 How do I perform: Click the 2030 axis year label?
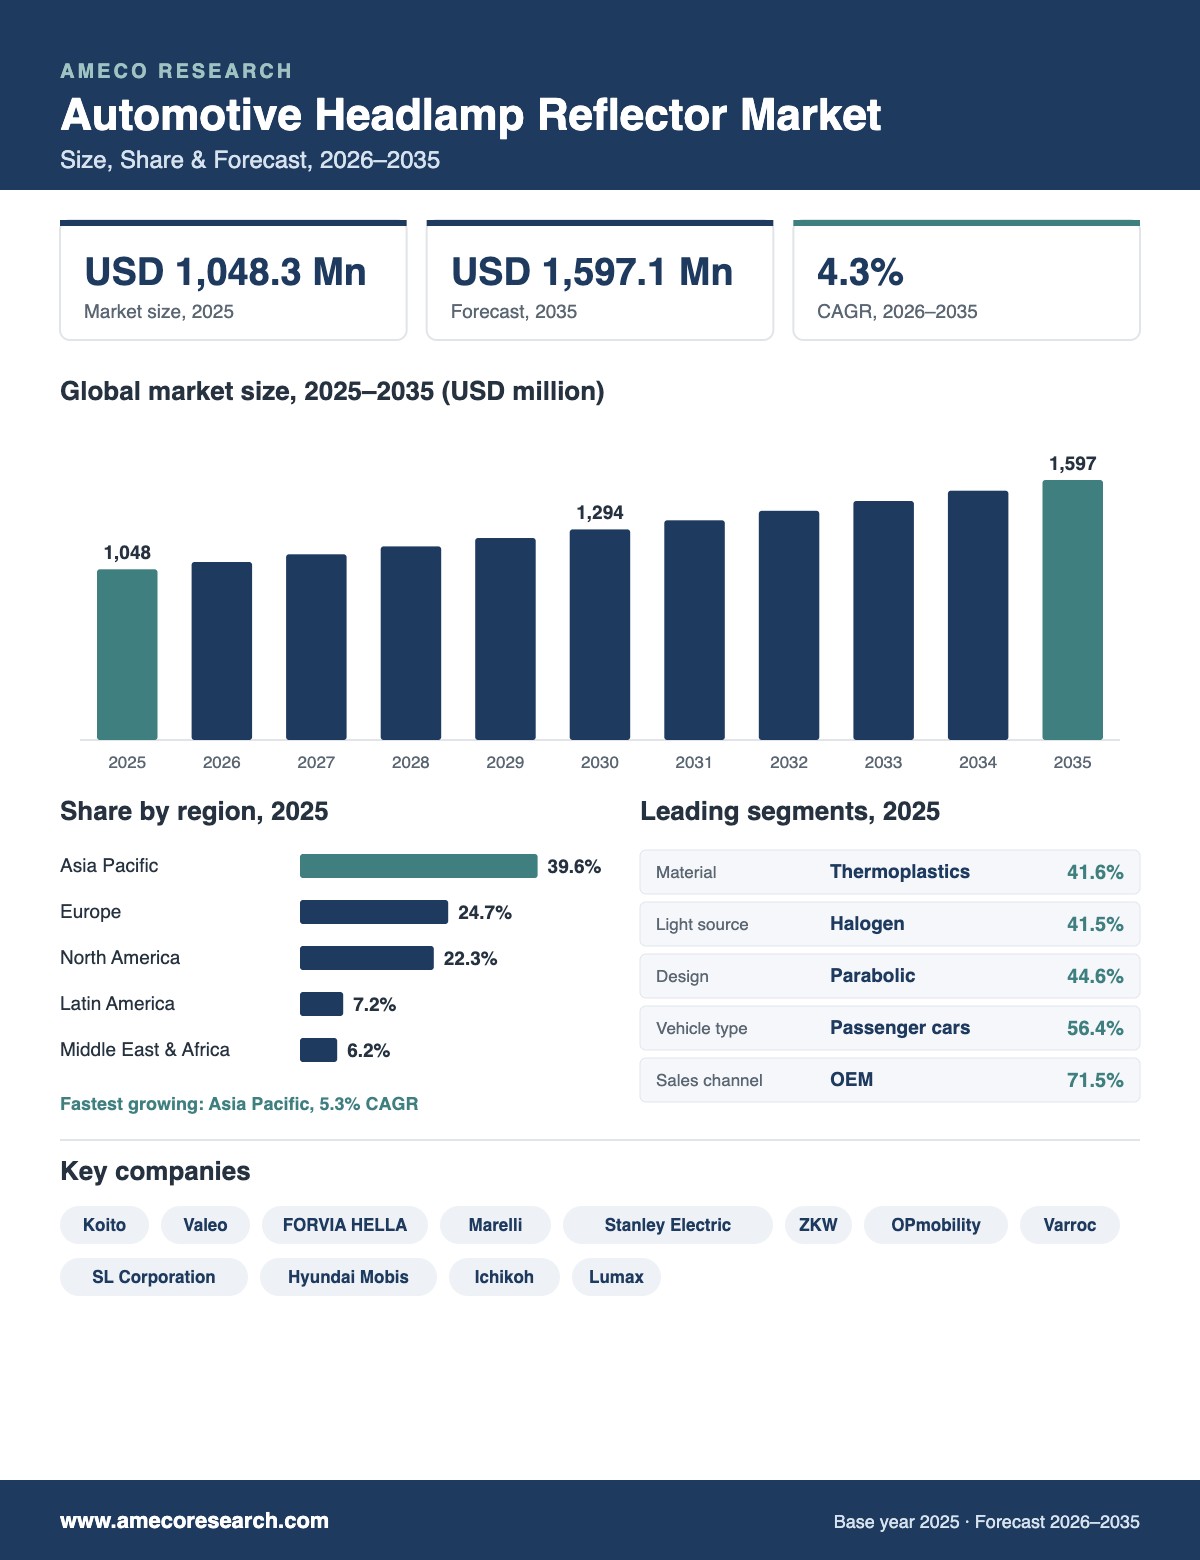[600, 762]
